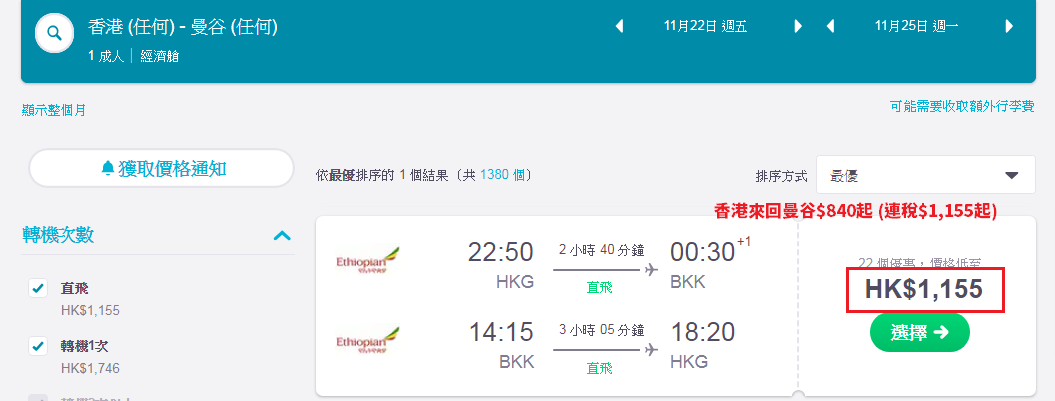Open the 排序方式 sort dropdown

pos(926,175)
